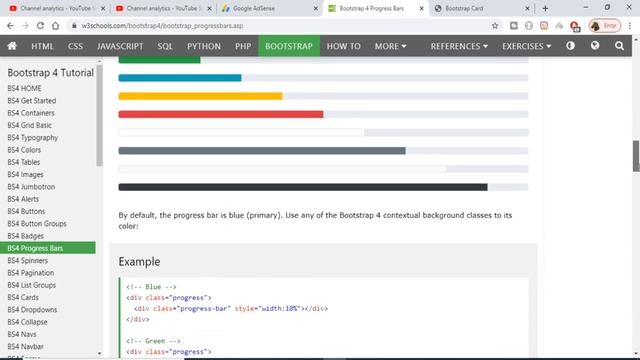Open CSS in top navigation
Screen dimensions: 640x360
pos(75,46)
